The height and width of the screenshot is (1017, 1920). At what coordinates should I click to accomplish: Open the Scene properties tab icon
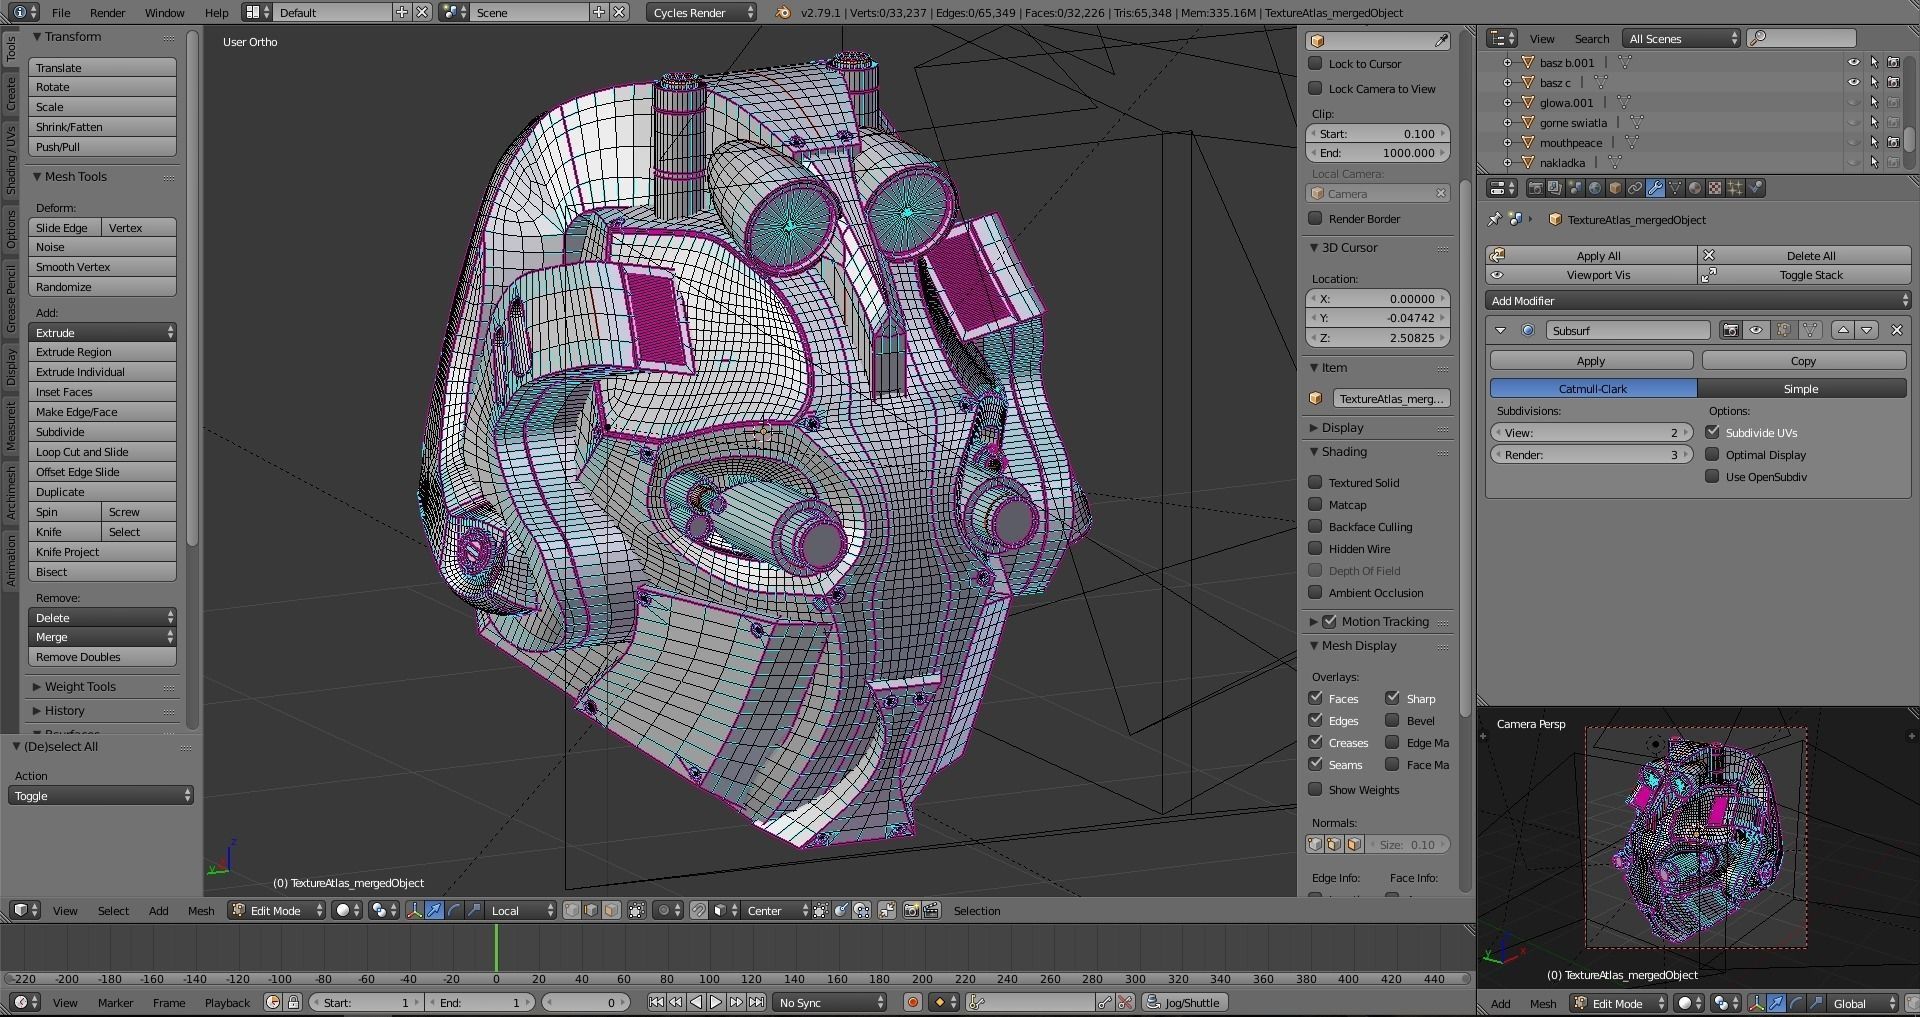(1575, 188)
